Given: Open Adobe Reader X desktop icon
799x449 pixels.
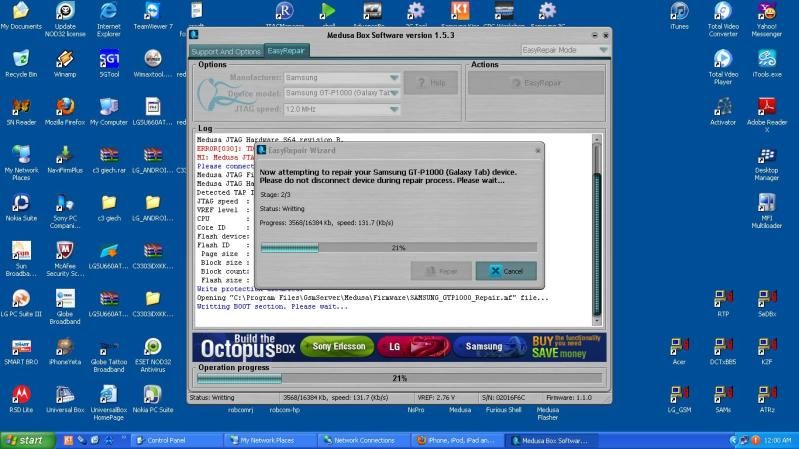Looking at the screenshot, I should point(767,115).
